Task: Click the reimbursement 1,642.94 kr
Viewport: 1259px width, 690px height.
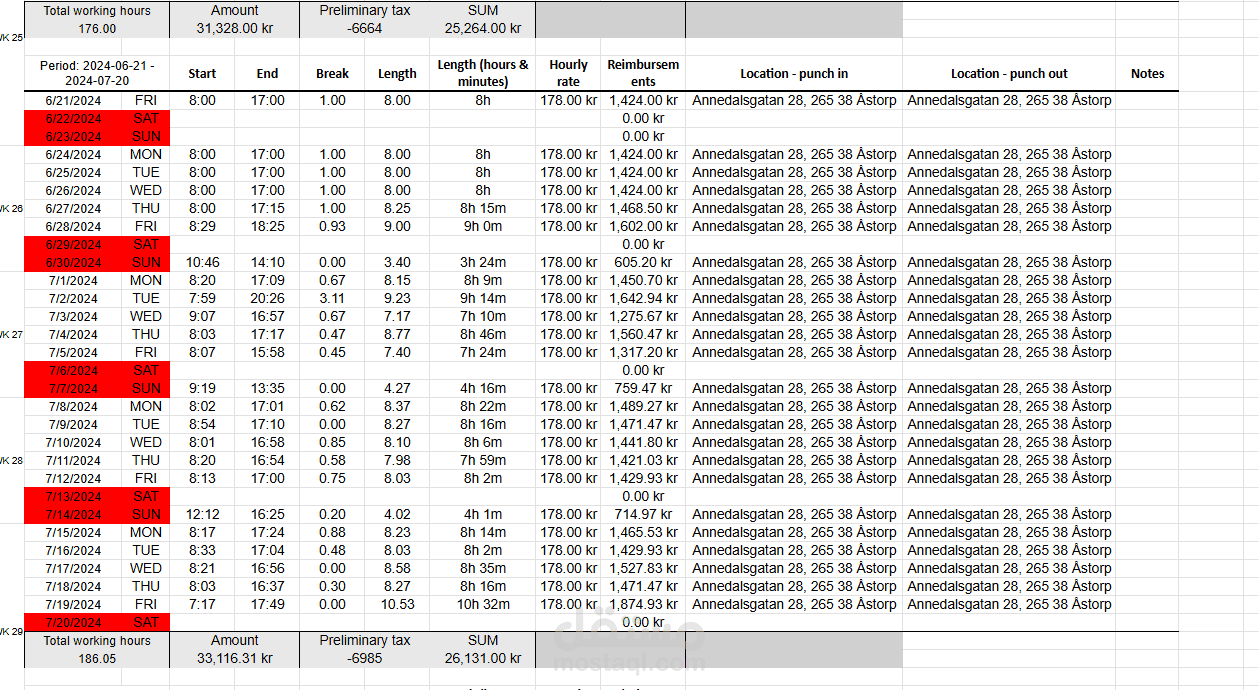Action: tap(643, 298)
